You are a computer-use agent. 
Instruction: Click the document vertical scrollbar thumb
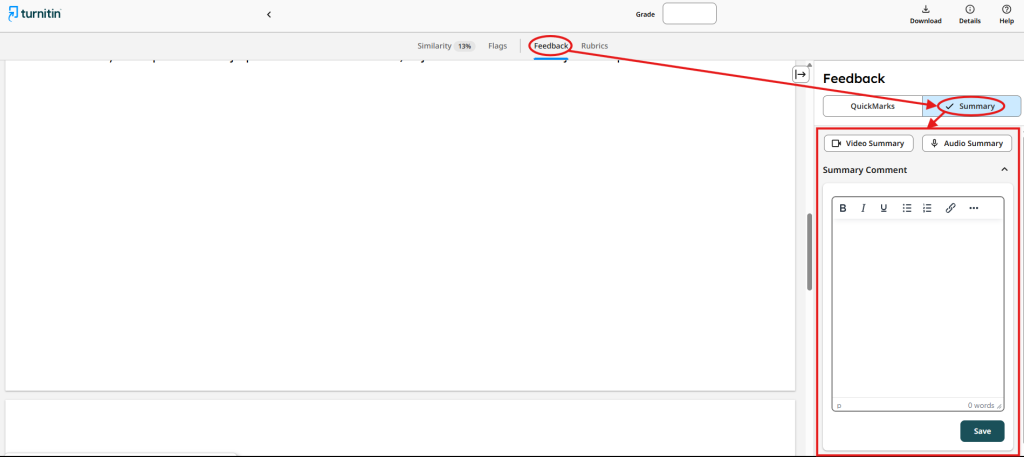click(810, 251)
